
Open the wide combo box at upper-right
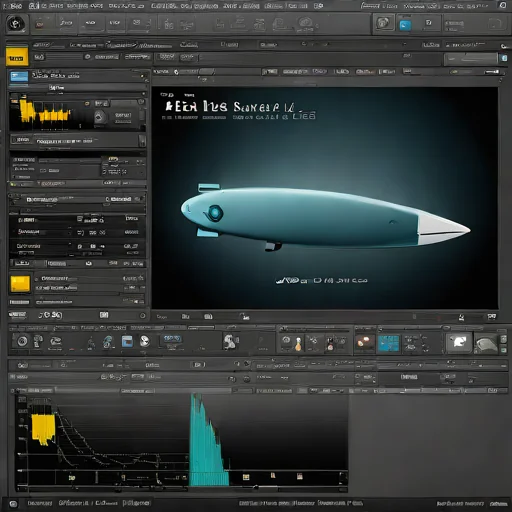[x=471, y=59]
